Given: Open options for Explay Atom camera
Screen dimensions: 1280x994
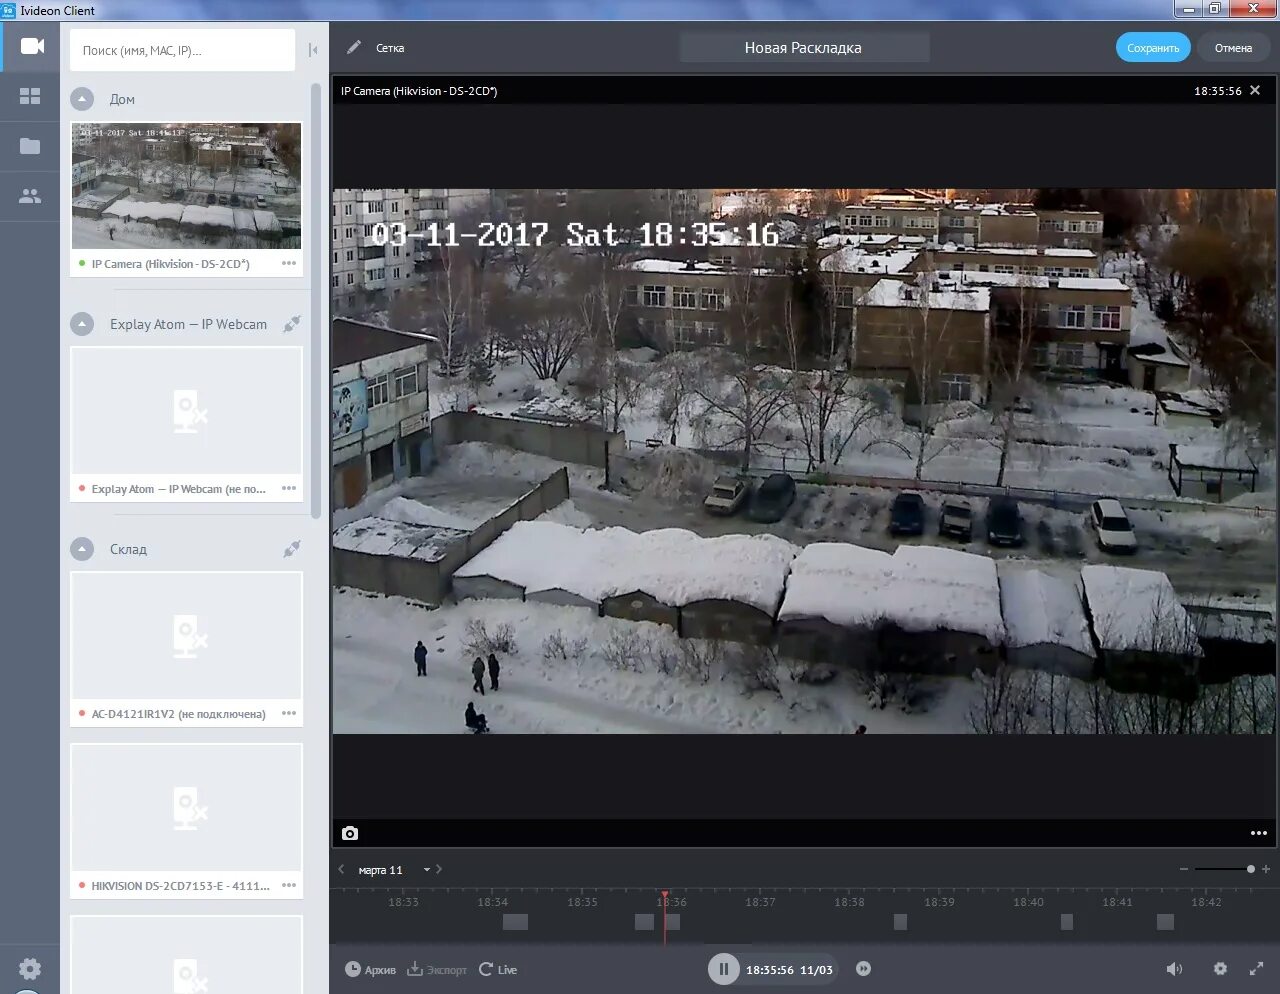Looking at the screenshot, I should [289, 489].
